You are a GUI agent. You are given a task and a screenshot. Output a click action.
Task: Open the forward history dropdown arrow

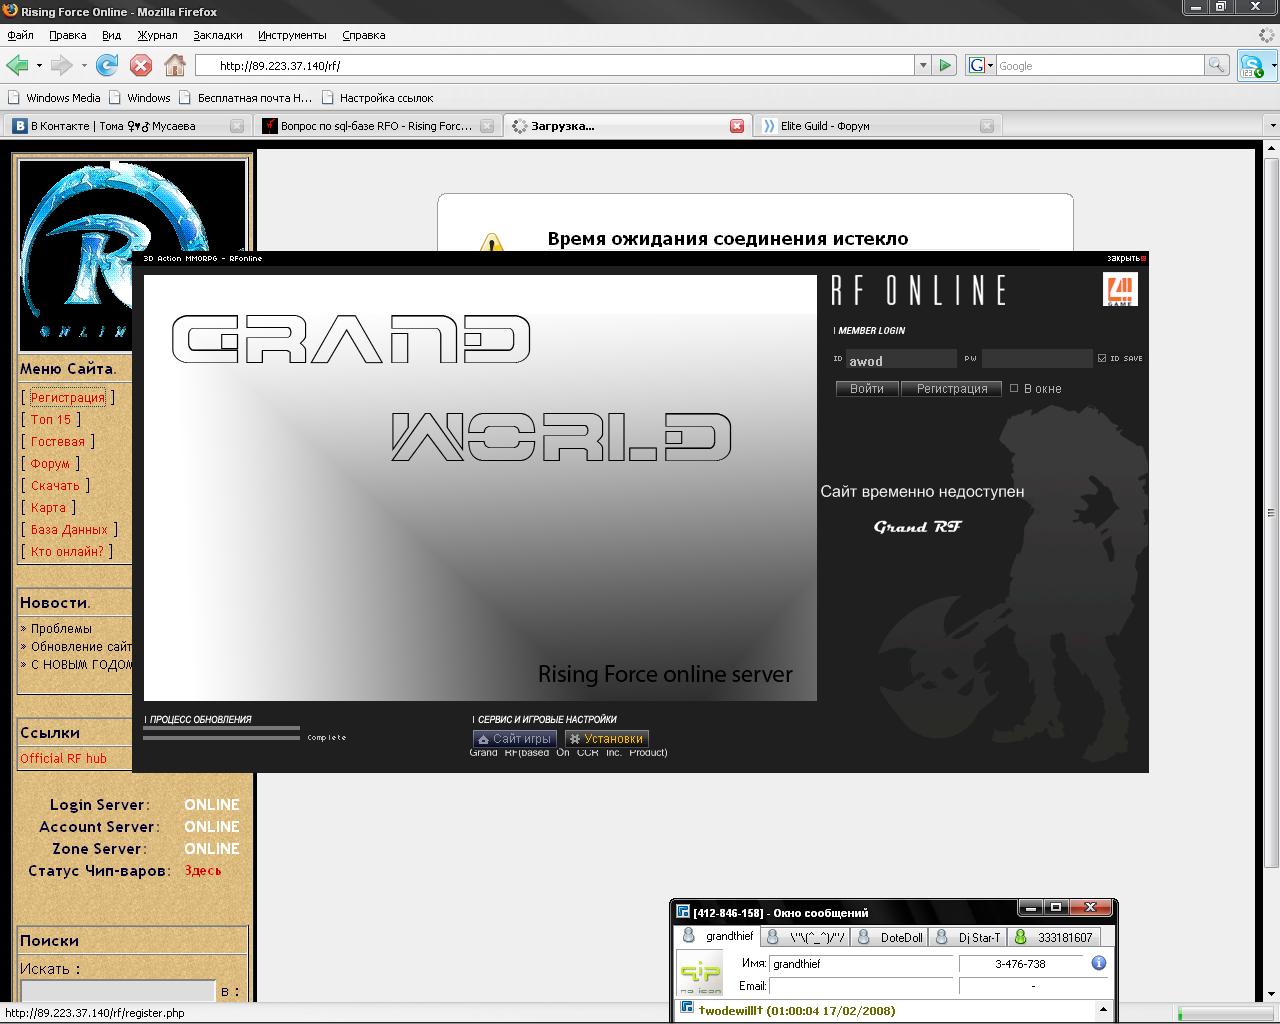(x=84, y=66)
